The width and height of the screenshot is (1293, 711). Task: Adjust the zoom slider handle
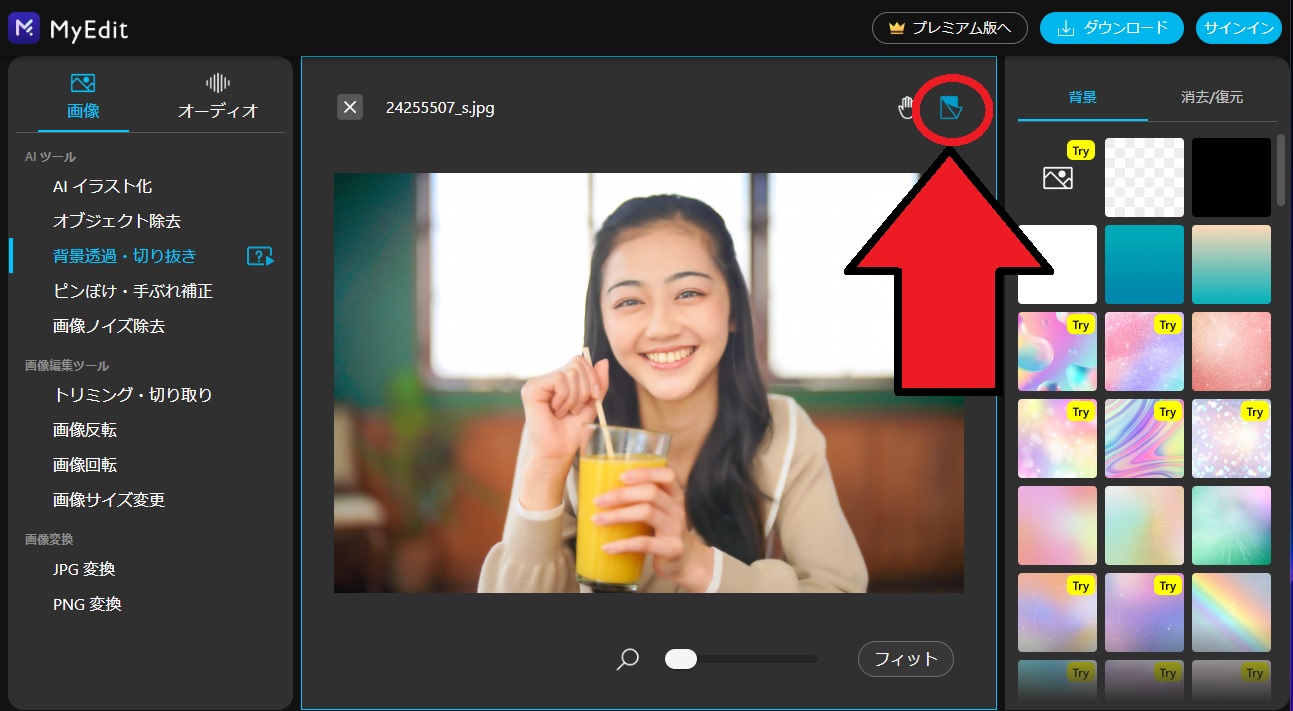681,659
